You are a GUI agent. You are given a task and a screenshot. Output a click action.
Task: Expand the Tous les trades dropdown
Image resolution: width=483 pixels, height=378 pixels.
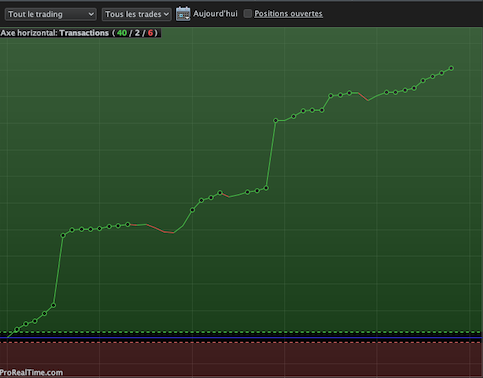(x=137, y=14)
